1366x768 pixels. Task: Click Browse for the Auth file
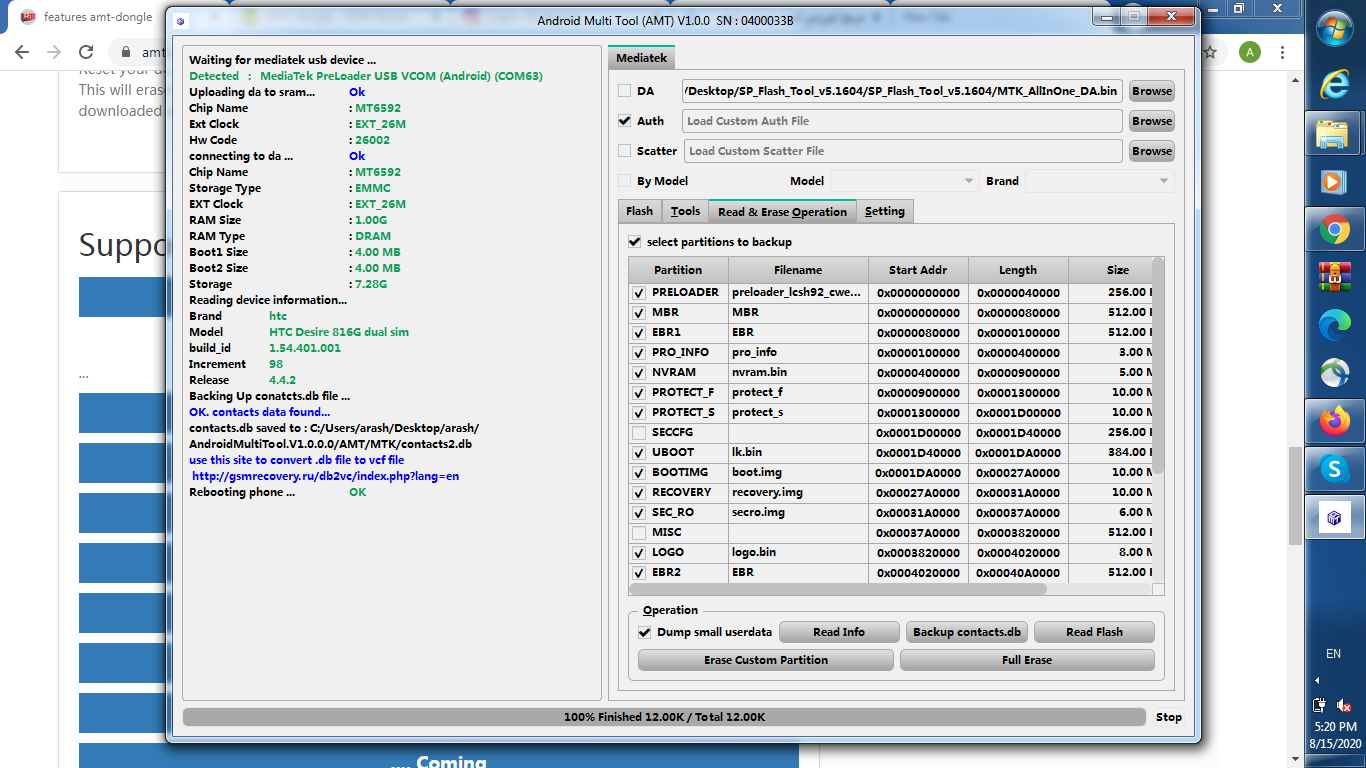[1152, 121]
